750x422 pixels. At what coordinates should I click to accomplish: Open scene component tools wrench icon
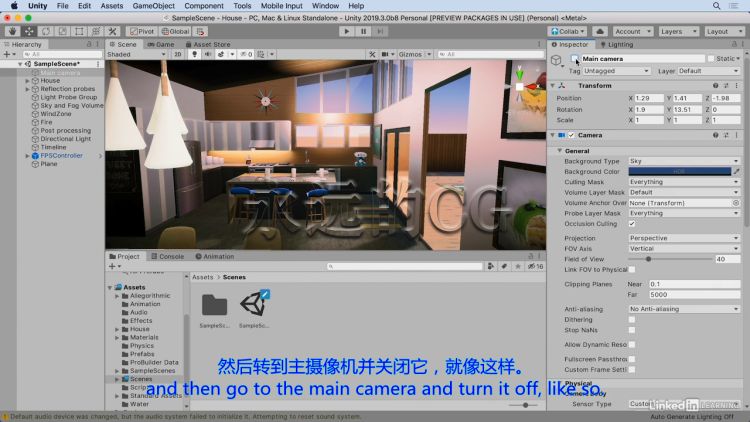pos(372,54)
